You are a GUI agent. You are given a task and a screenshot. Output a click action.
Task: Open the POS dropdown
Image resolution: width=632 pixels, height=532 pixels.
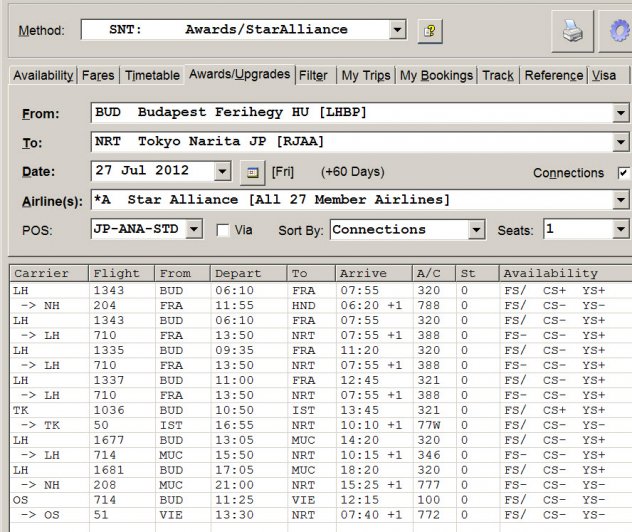click(194, 230)
